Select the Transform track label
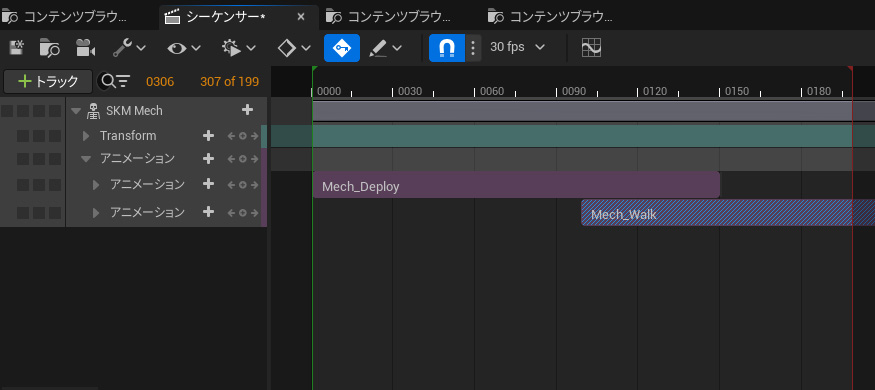The height and width of the screenshot is (390, 875). (128, 136)
